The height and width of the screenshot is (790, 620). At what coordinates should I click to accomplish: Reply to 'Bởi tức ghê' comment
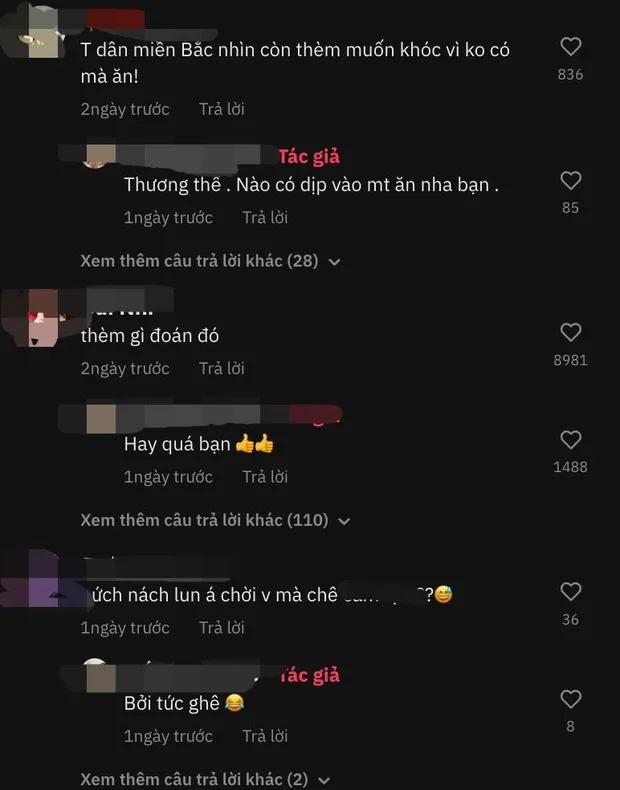coord(265,736)
